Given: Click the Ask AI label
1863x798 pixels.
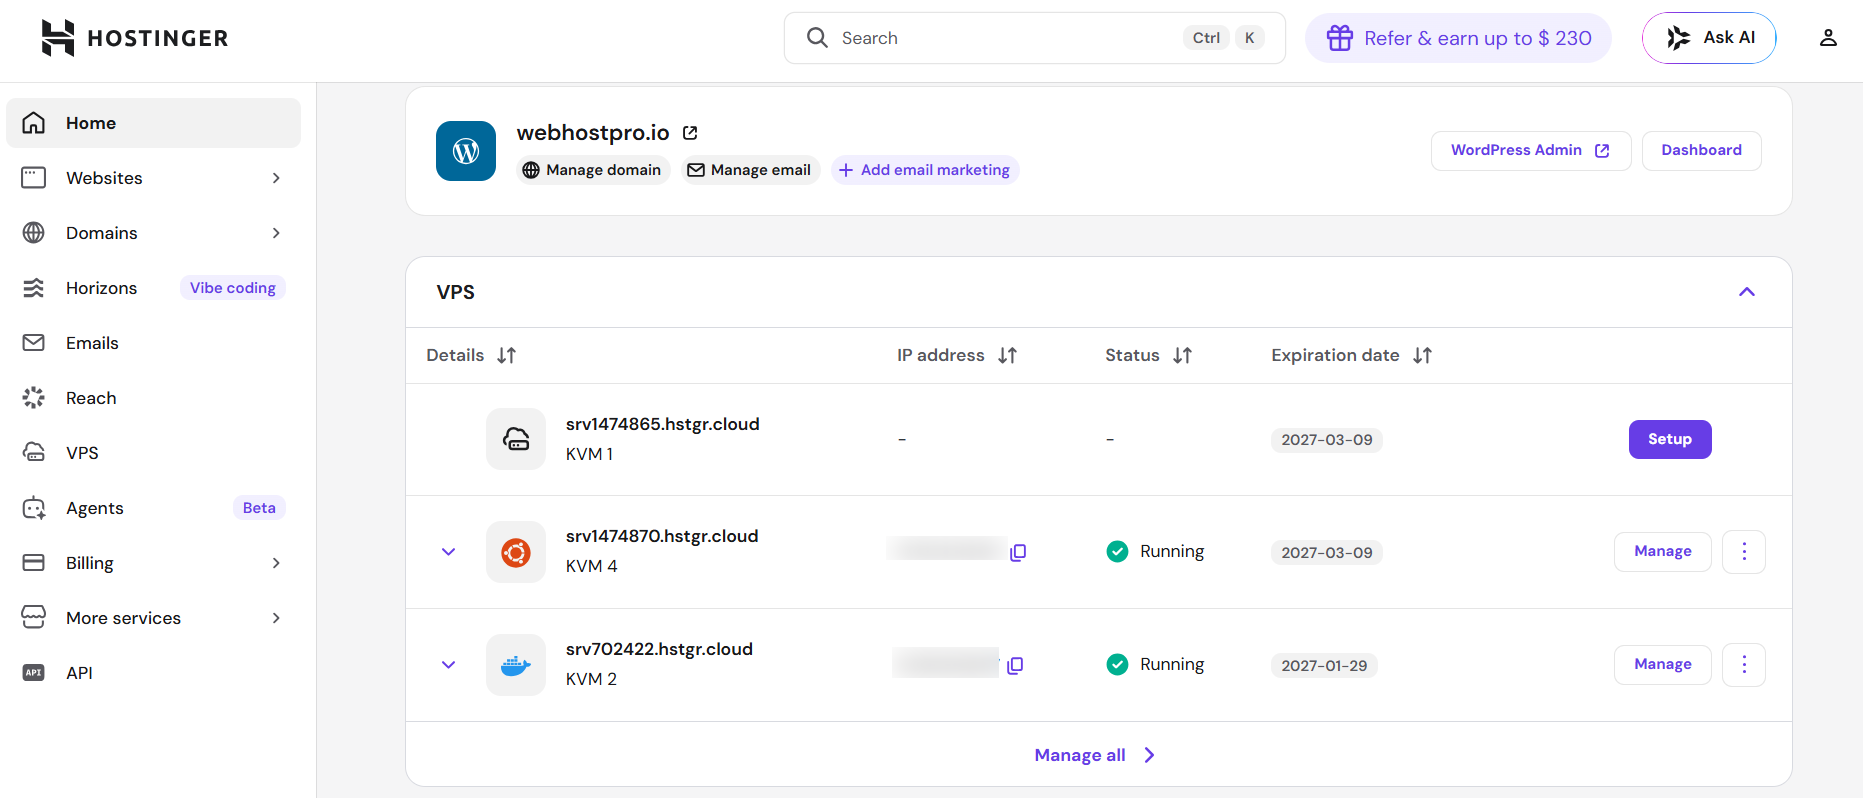Looking at the screenshot, I should [x=1729, y=38].
